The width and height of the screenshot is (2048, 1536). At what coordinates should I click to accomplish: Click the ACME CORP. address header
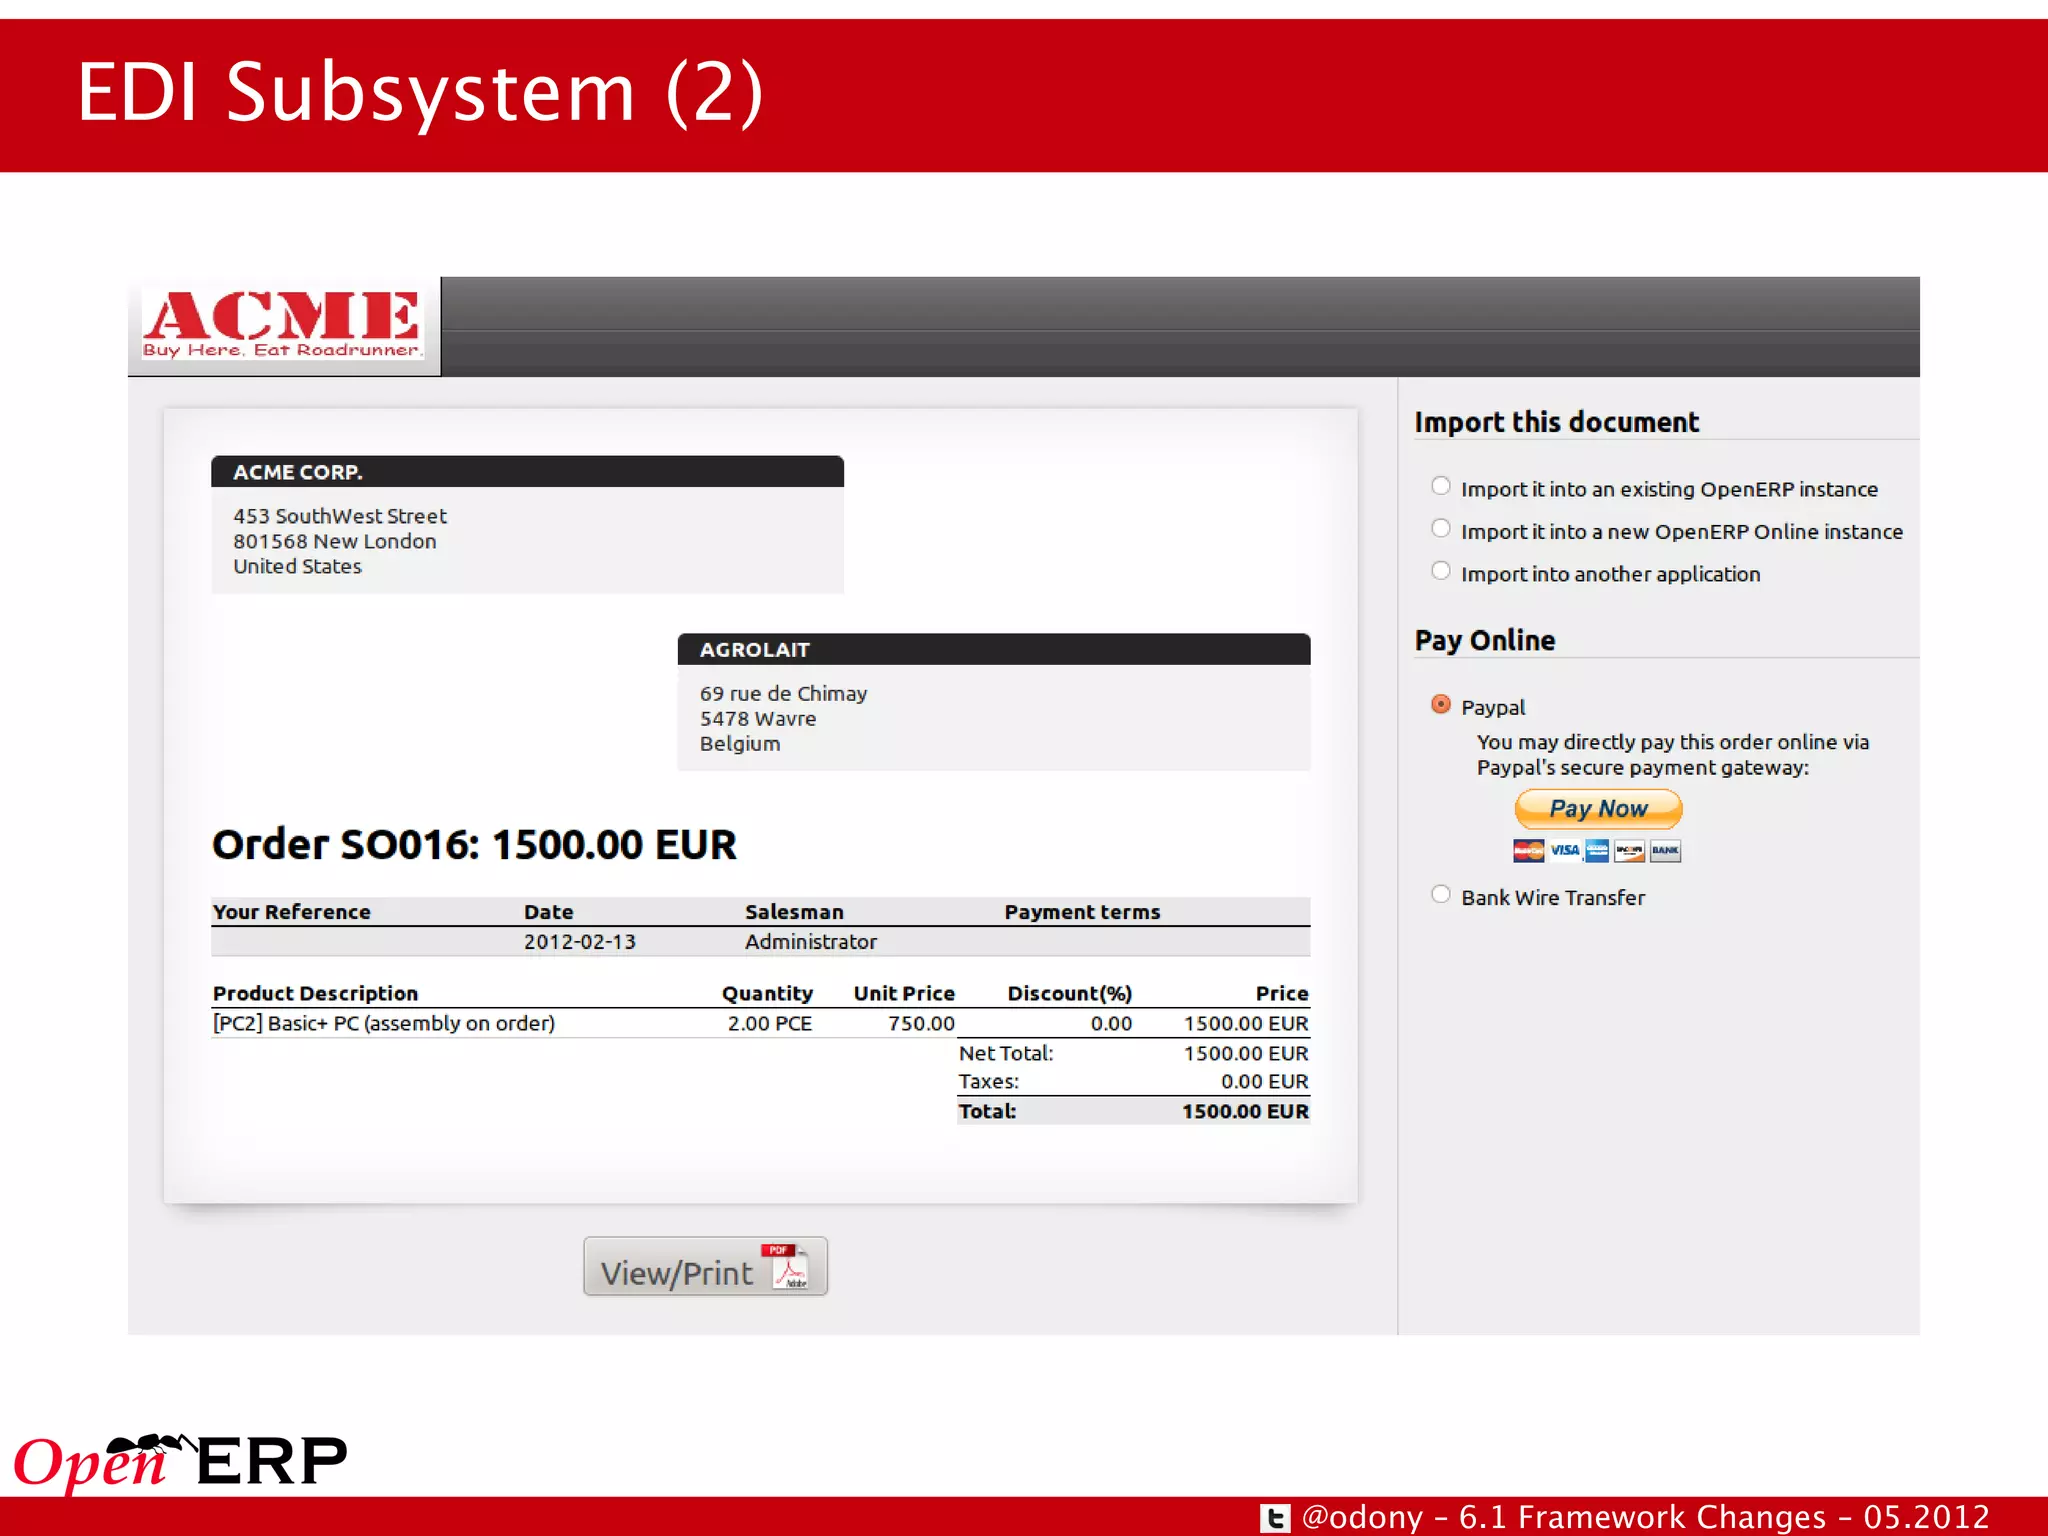click(x=527, y=472)
